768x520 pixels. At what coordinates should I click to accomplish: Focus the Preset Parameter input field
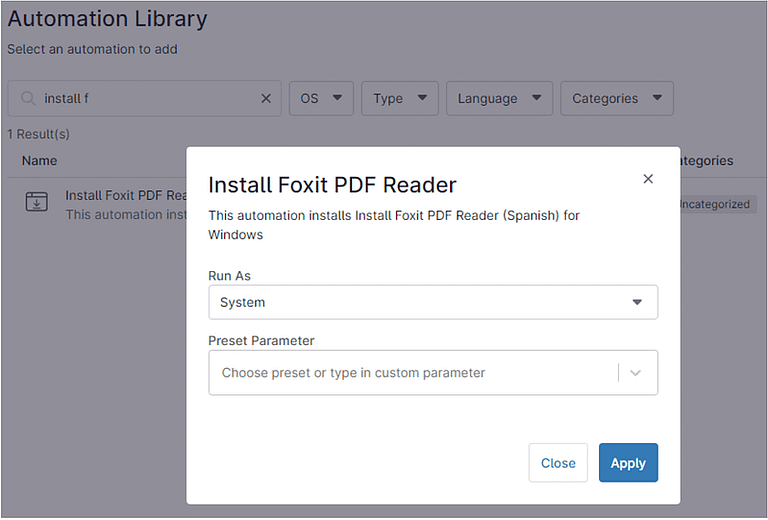tap(410, 373)
